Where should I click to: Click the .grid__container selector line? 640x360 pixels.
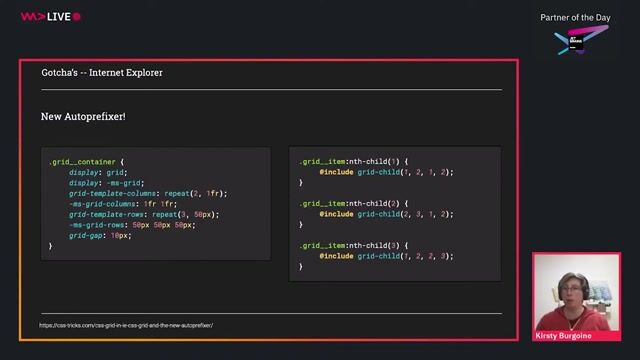[86, 162]
